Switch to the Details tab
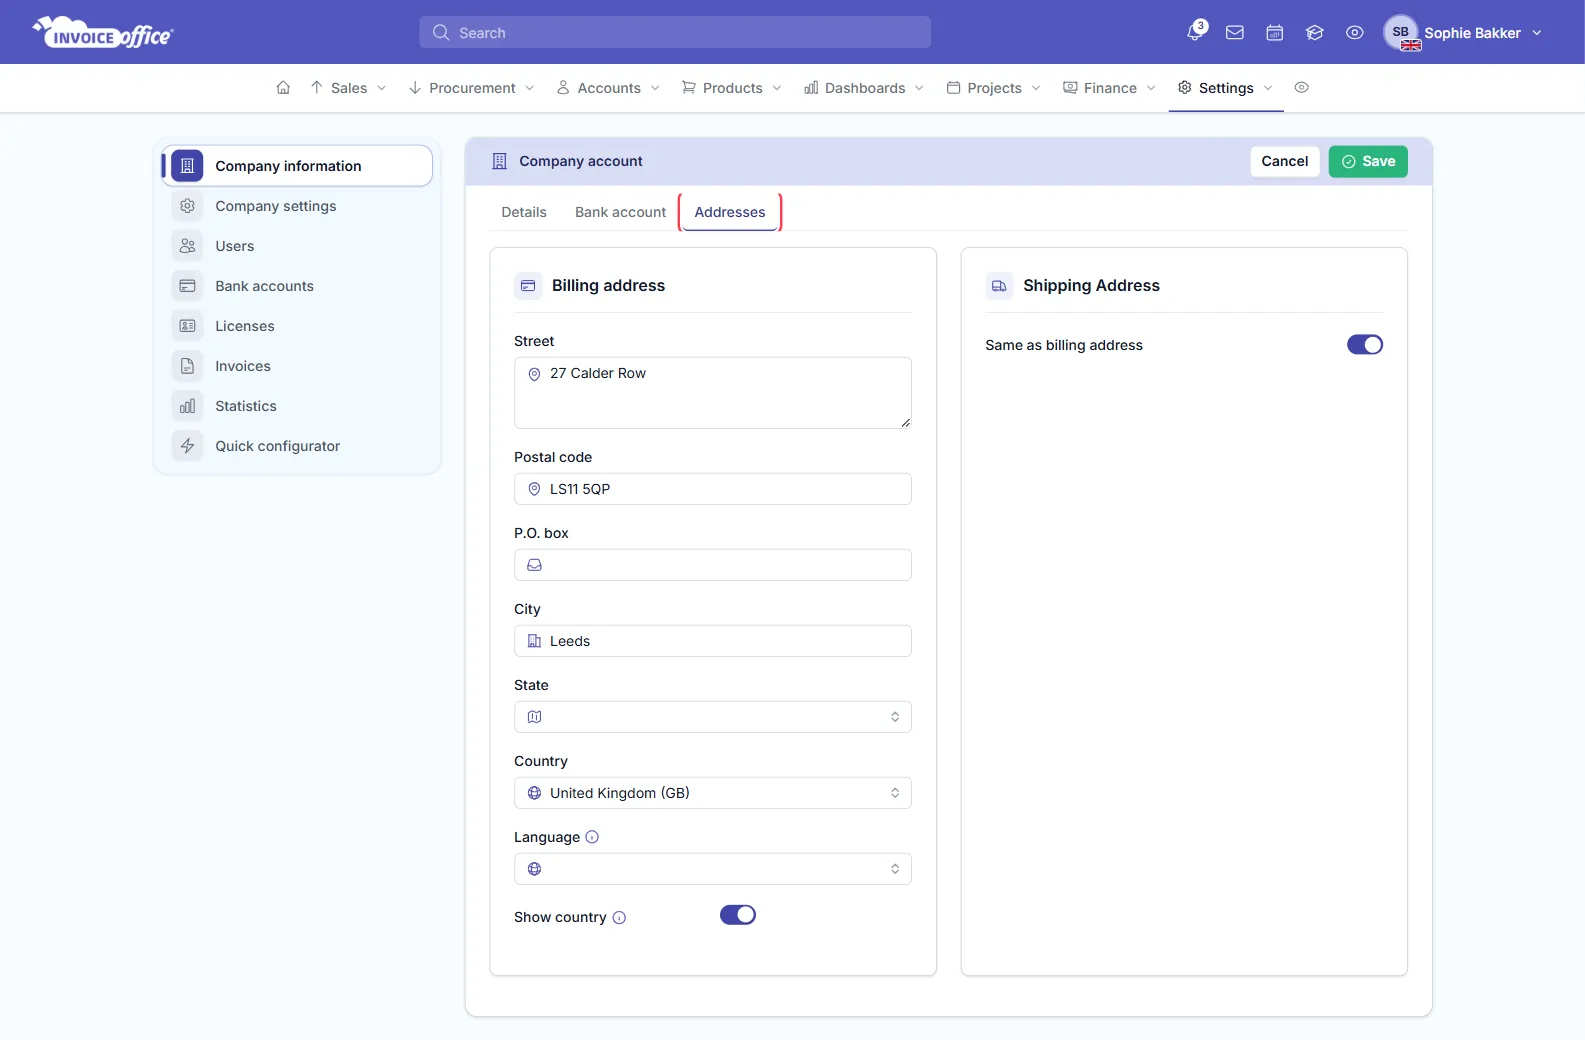This screenshot has height=1040, width=1585. pos(524,212)
